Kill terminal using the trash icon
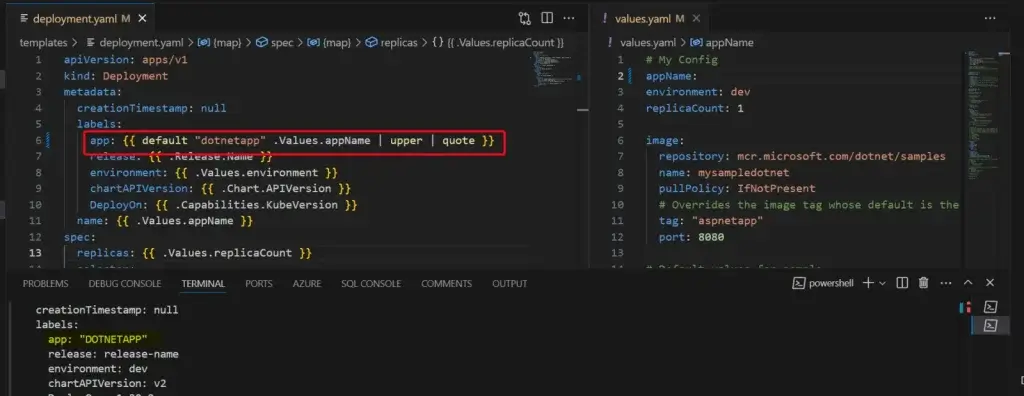The width and height of the screenshot is (1024, 396). 923,283
